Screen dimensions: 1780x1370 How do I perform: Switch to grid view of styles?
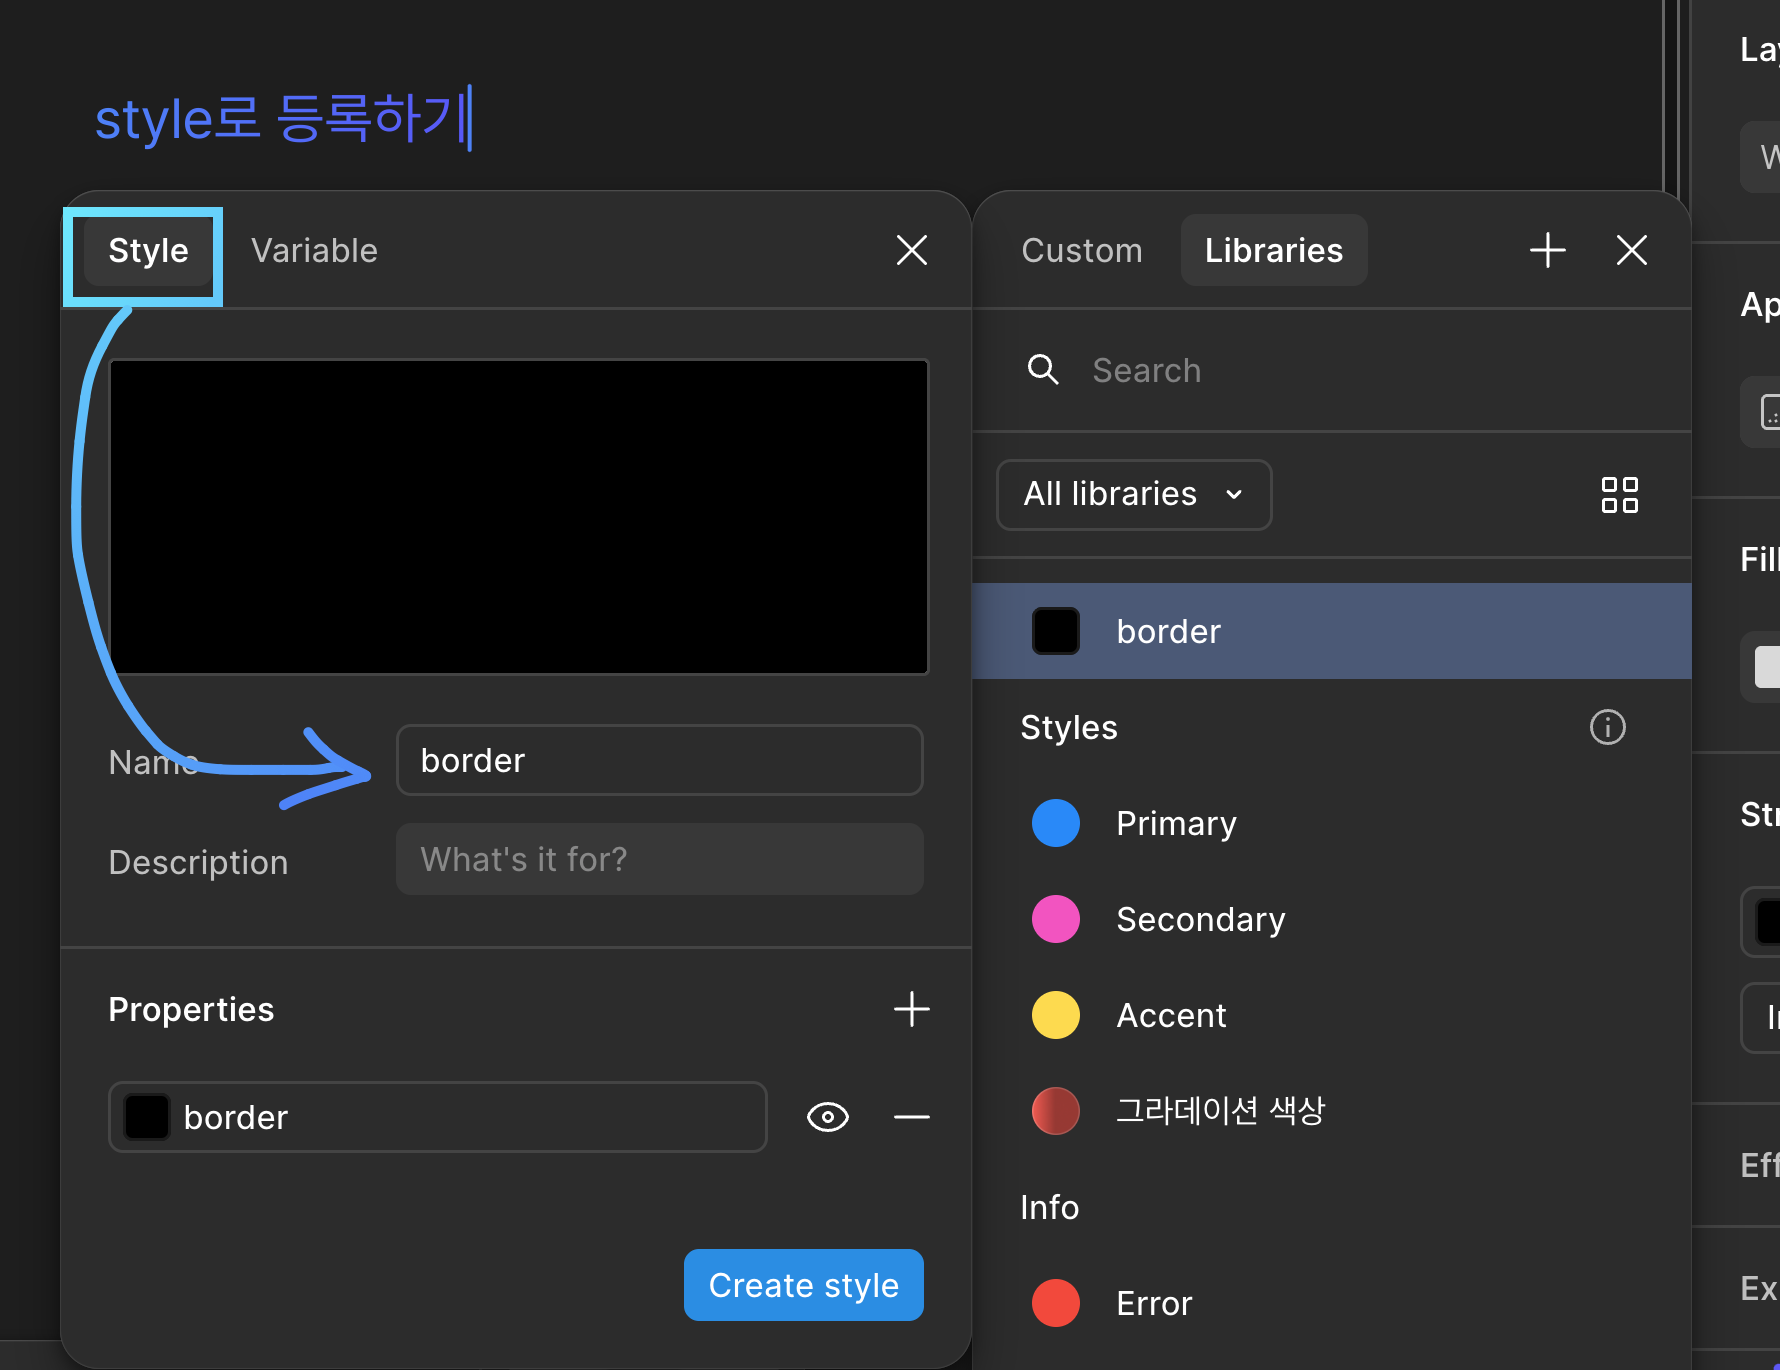[x=1619, y=494]
